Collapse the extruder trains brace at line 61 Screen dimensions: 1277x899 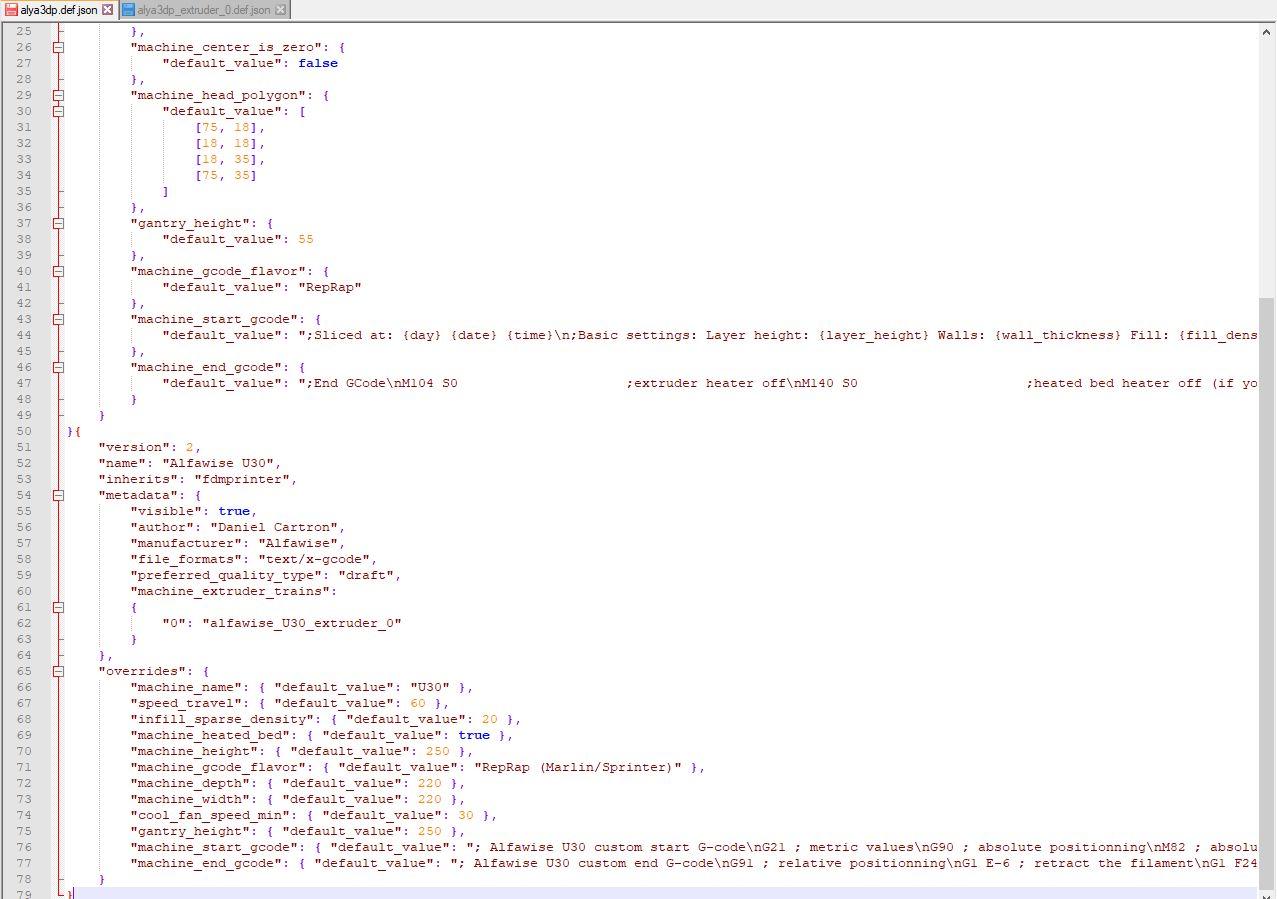click(58, 607)
